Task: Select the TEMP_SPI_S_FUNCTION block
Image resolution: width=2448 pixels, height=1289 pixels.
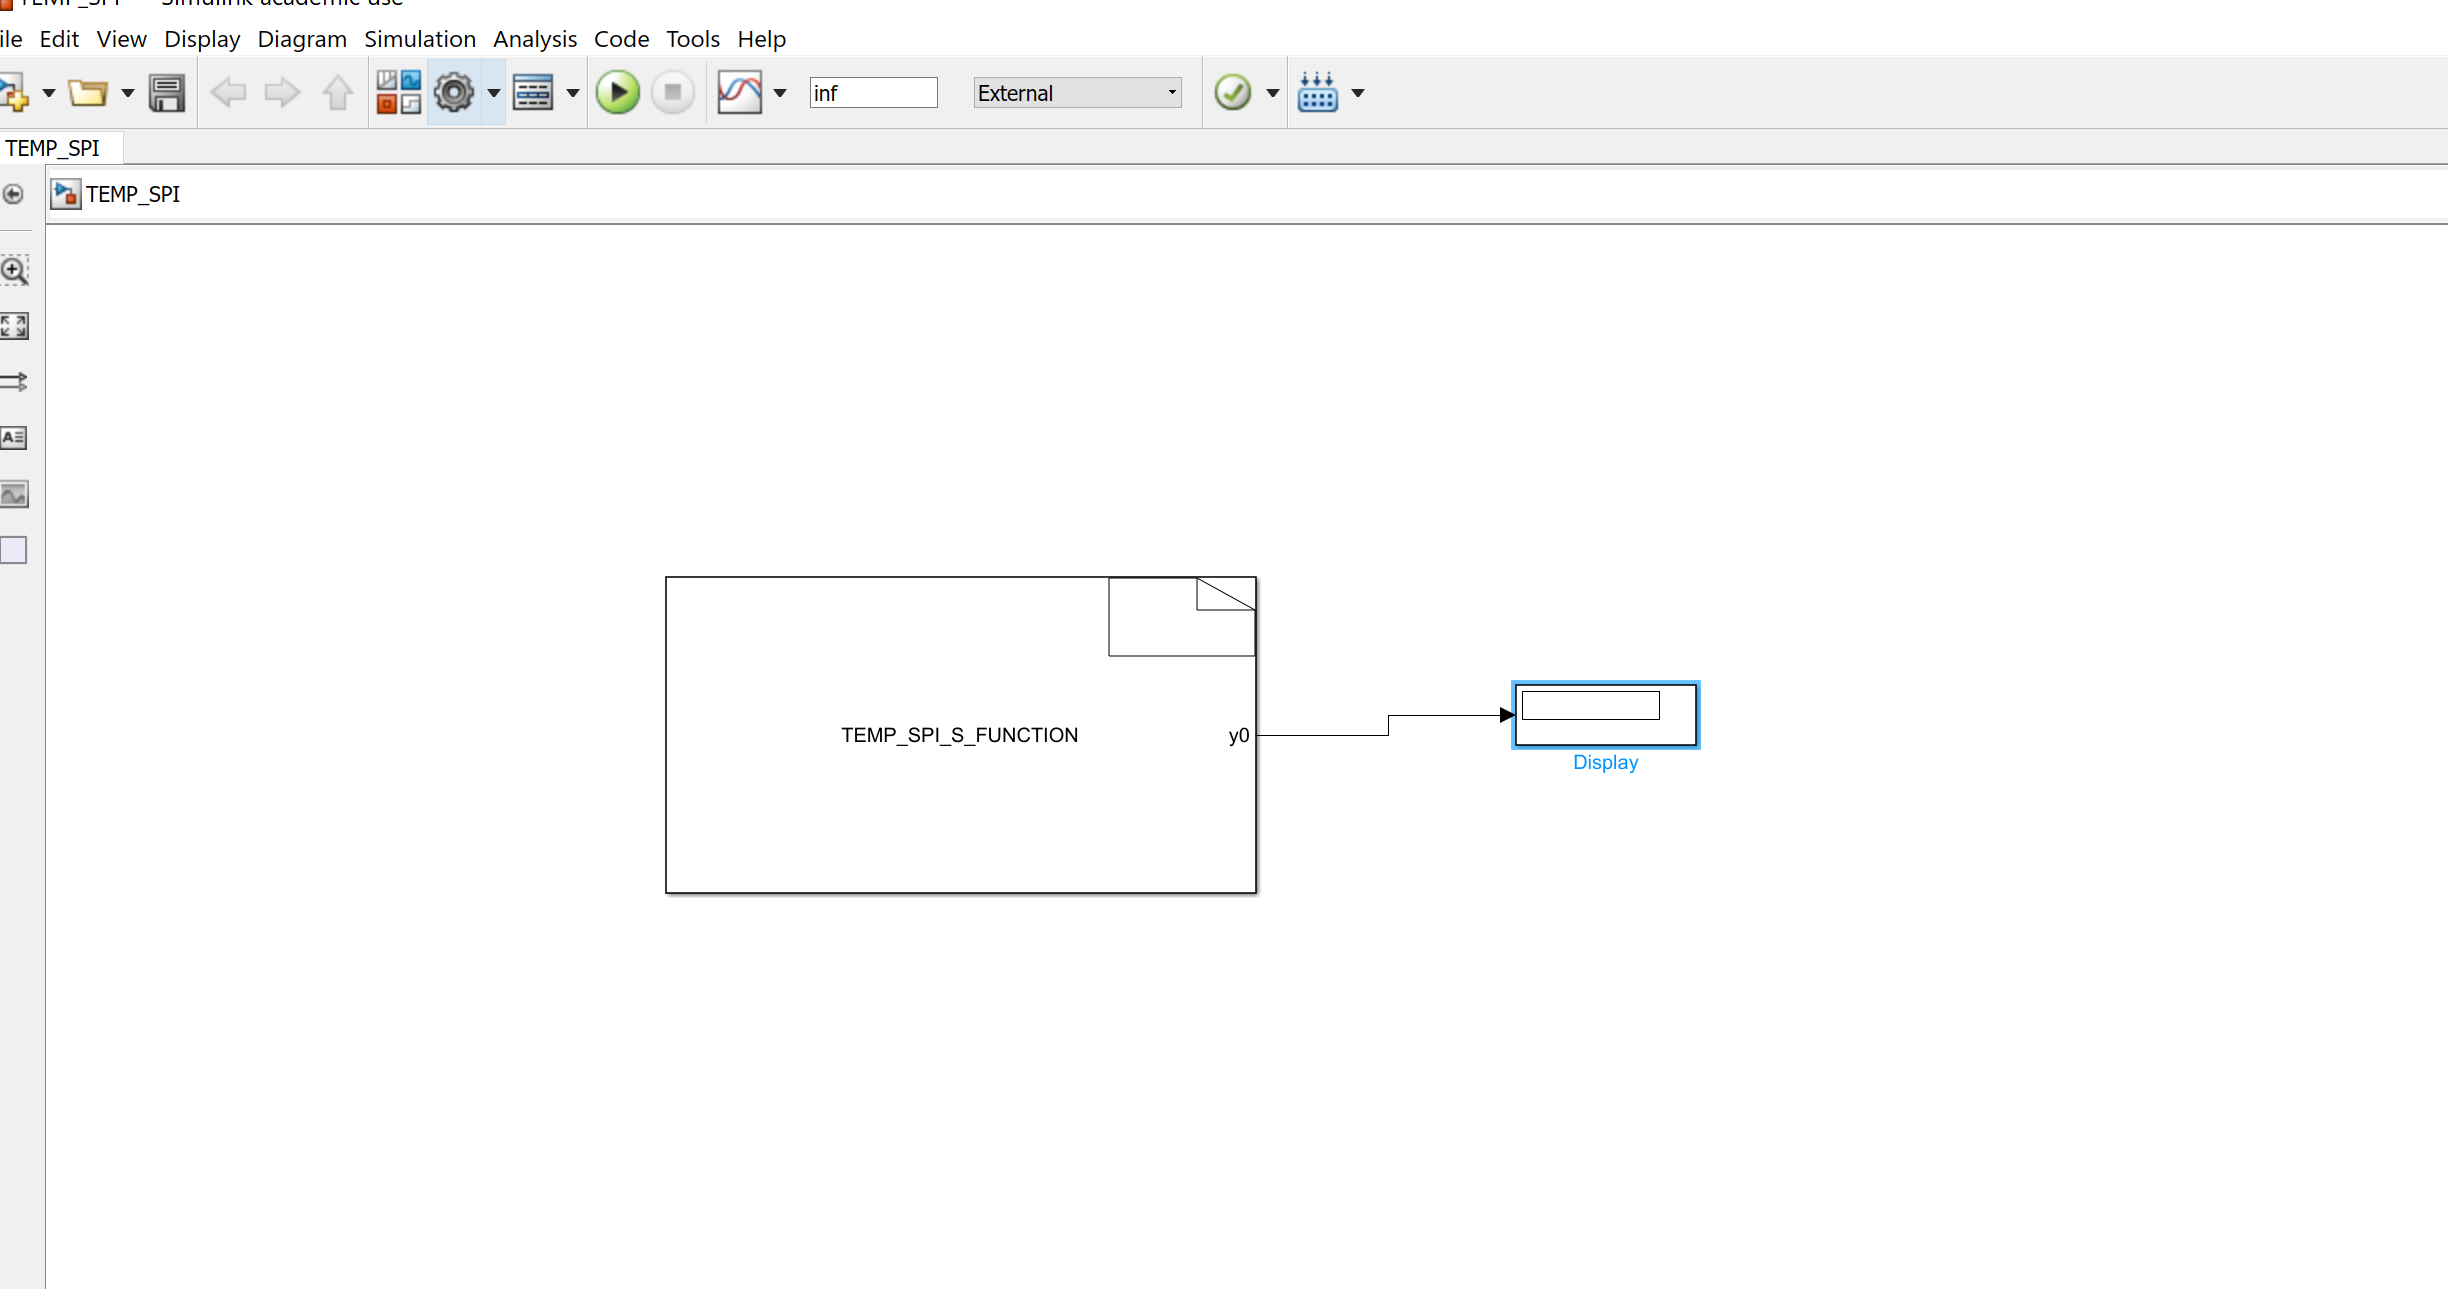Action: click(961, 735)
